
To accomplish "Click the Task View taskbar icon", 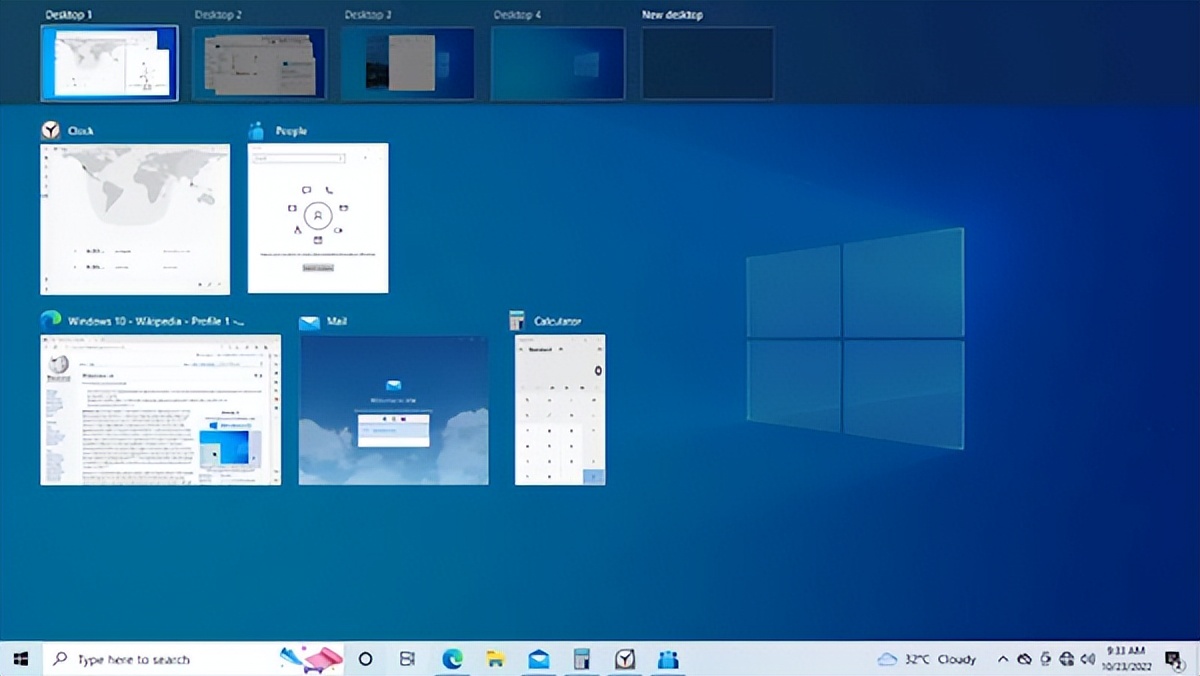I will pyautogui.click(x=405, y=659).
